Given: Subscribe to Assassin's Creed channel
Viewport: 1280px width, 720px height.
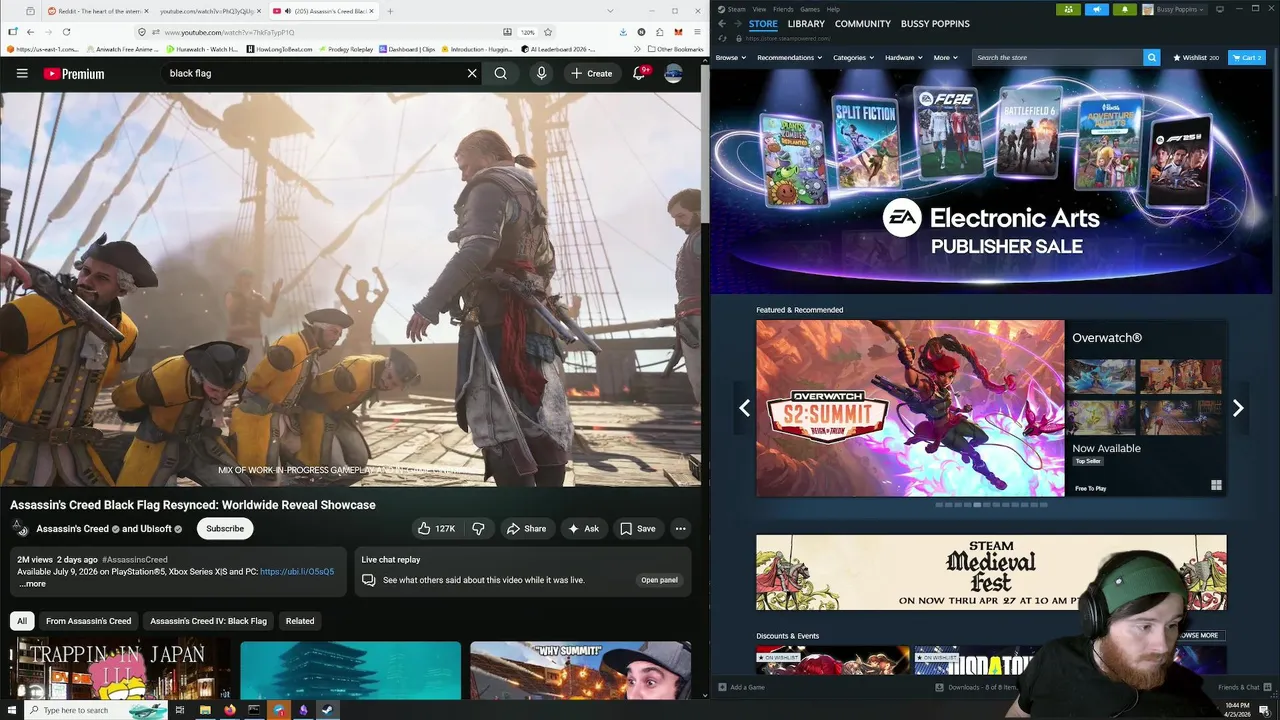Looking at the screenshot, I should pyautogui.click(x=225, y=528).
